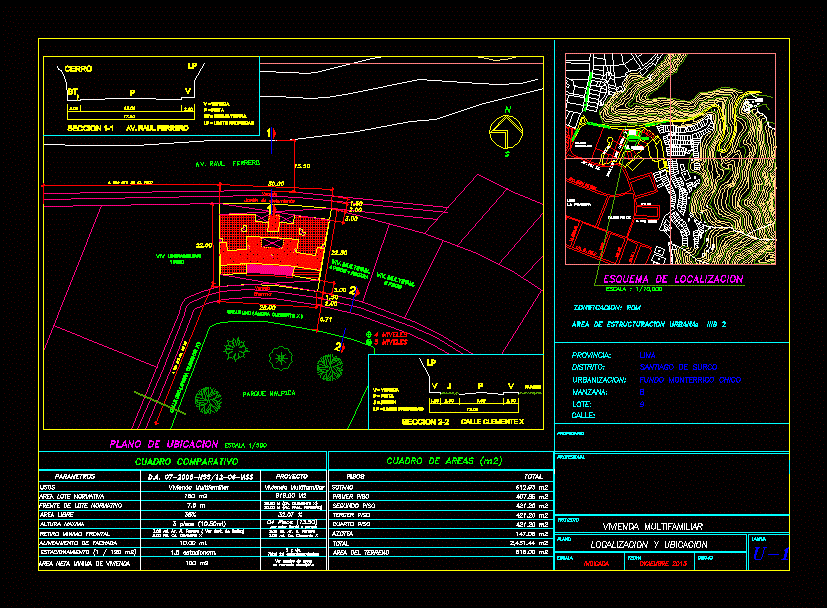Viewport: 827px width, 608px height.
Task: Select the LP limite propiedad marker in section 2-2
Action: click(x=431, y=362)
